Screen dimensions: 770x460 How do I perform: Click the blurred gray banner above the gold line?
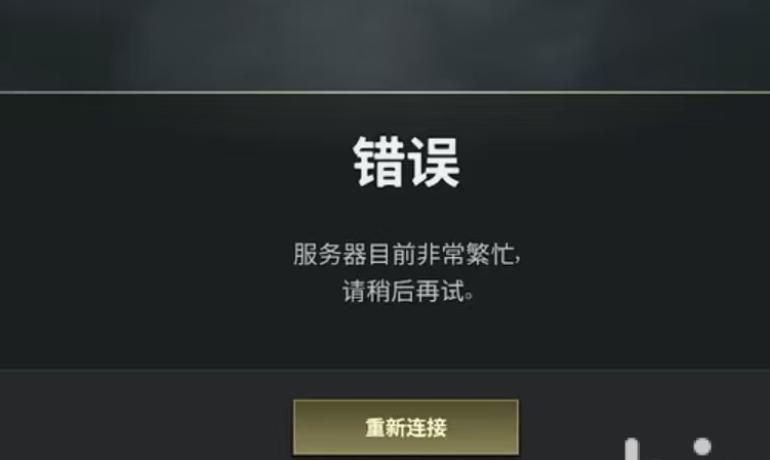[x=385, y=45]
